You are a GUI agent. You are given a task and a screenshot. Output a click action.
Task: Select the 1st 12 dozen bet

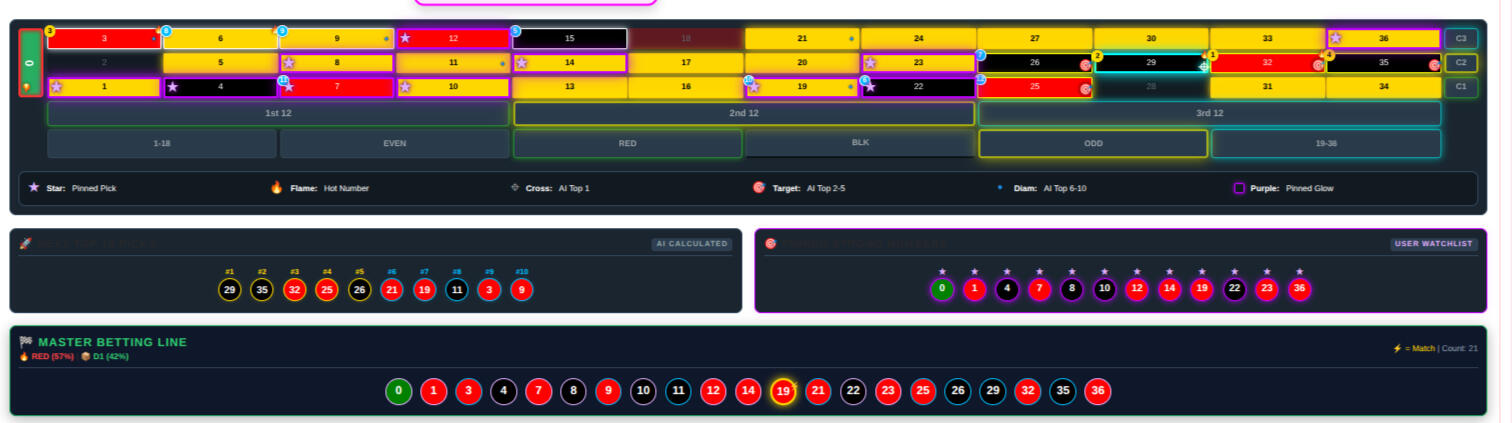pos(278,114)
